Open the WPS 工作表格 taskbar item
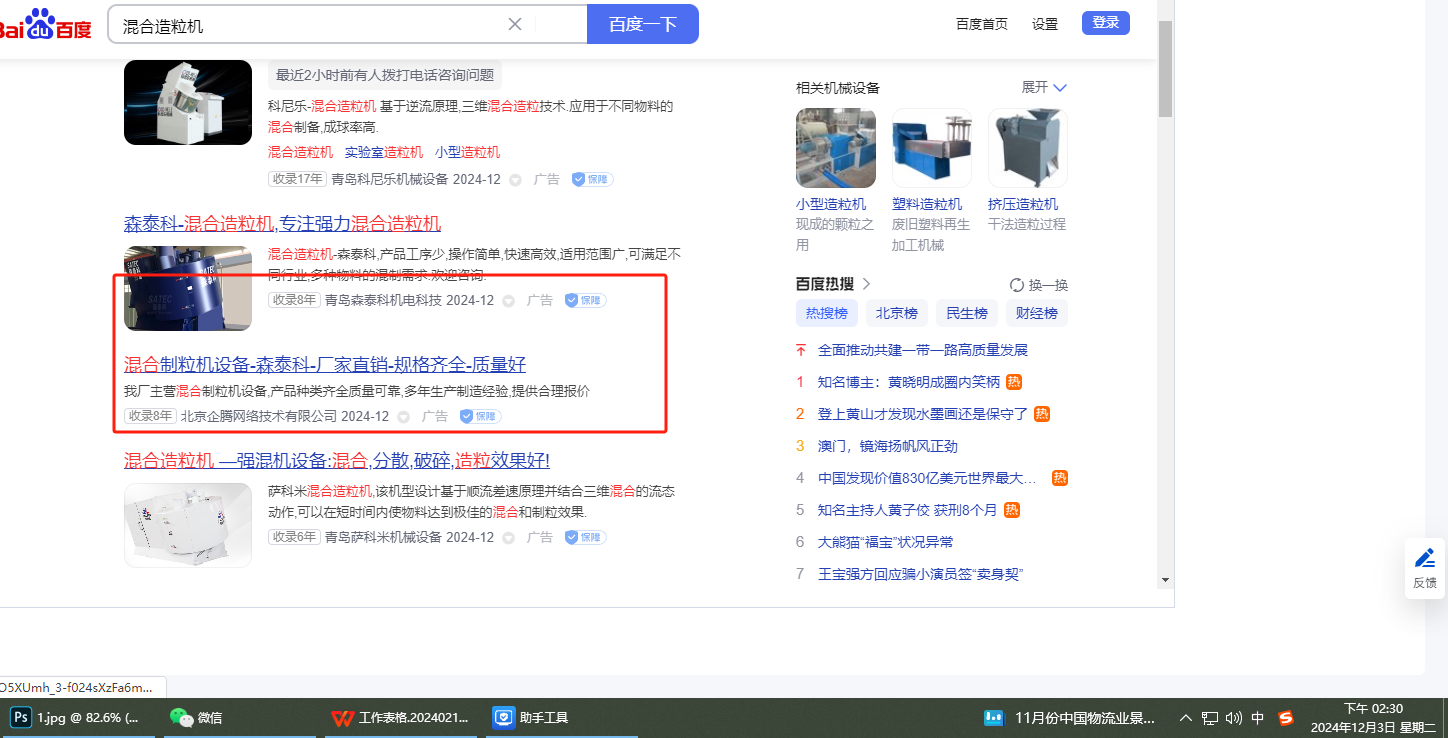The width and height of the screenshot is (1448, 738). 400,717
